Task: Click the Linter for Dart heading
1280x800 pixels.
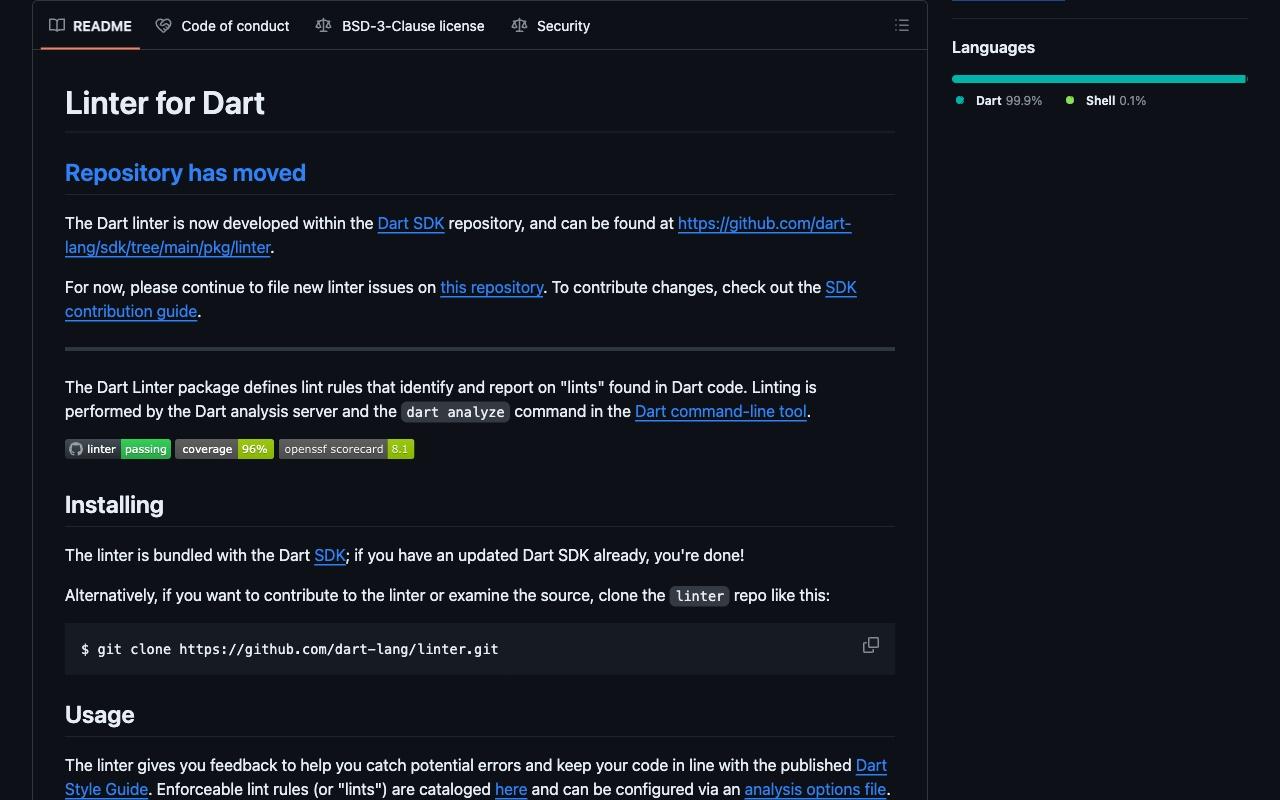Action: point(165,103)
